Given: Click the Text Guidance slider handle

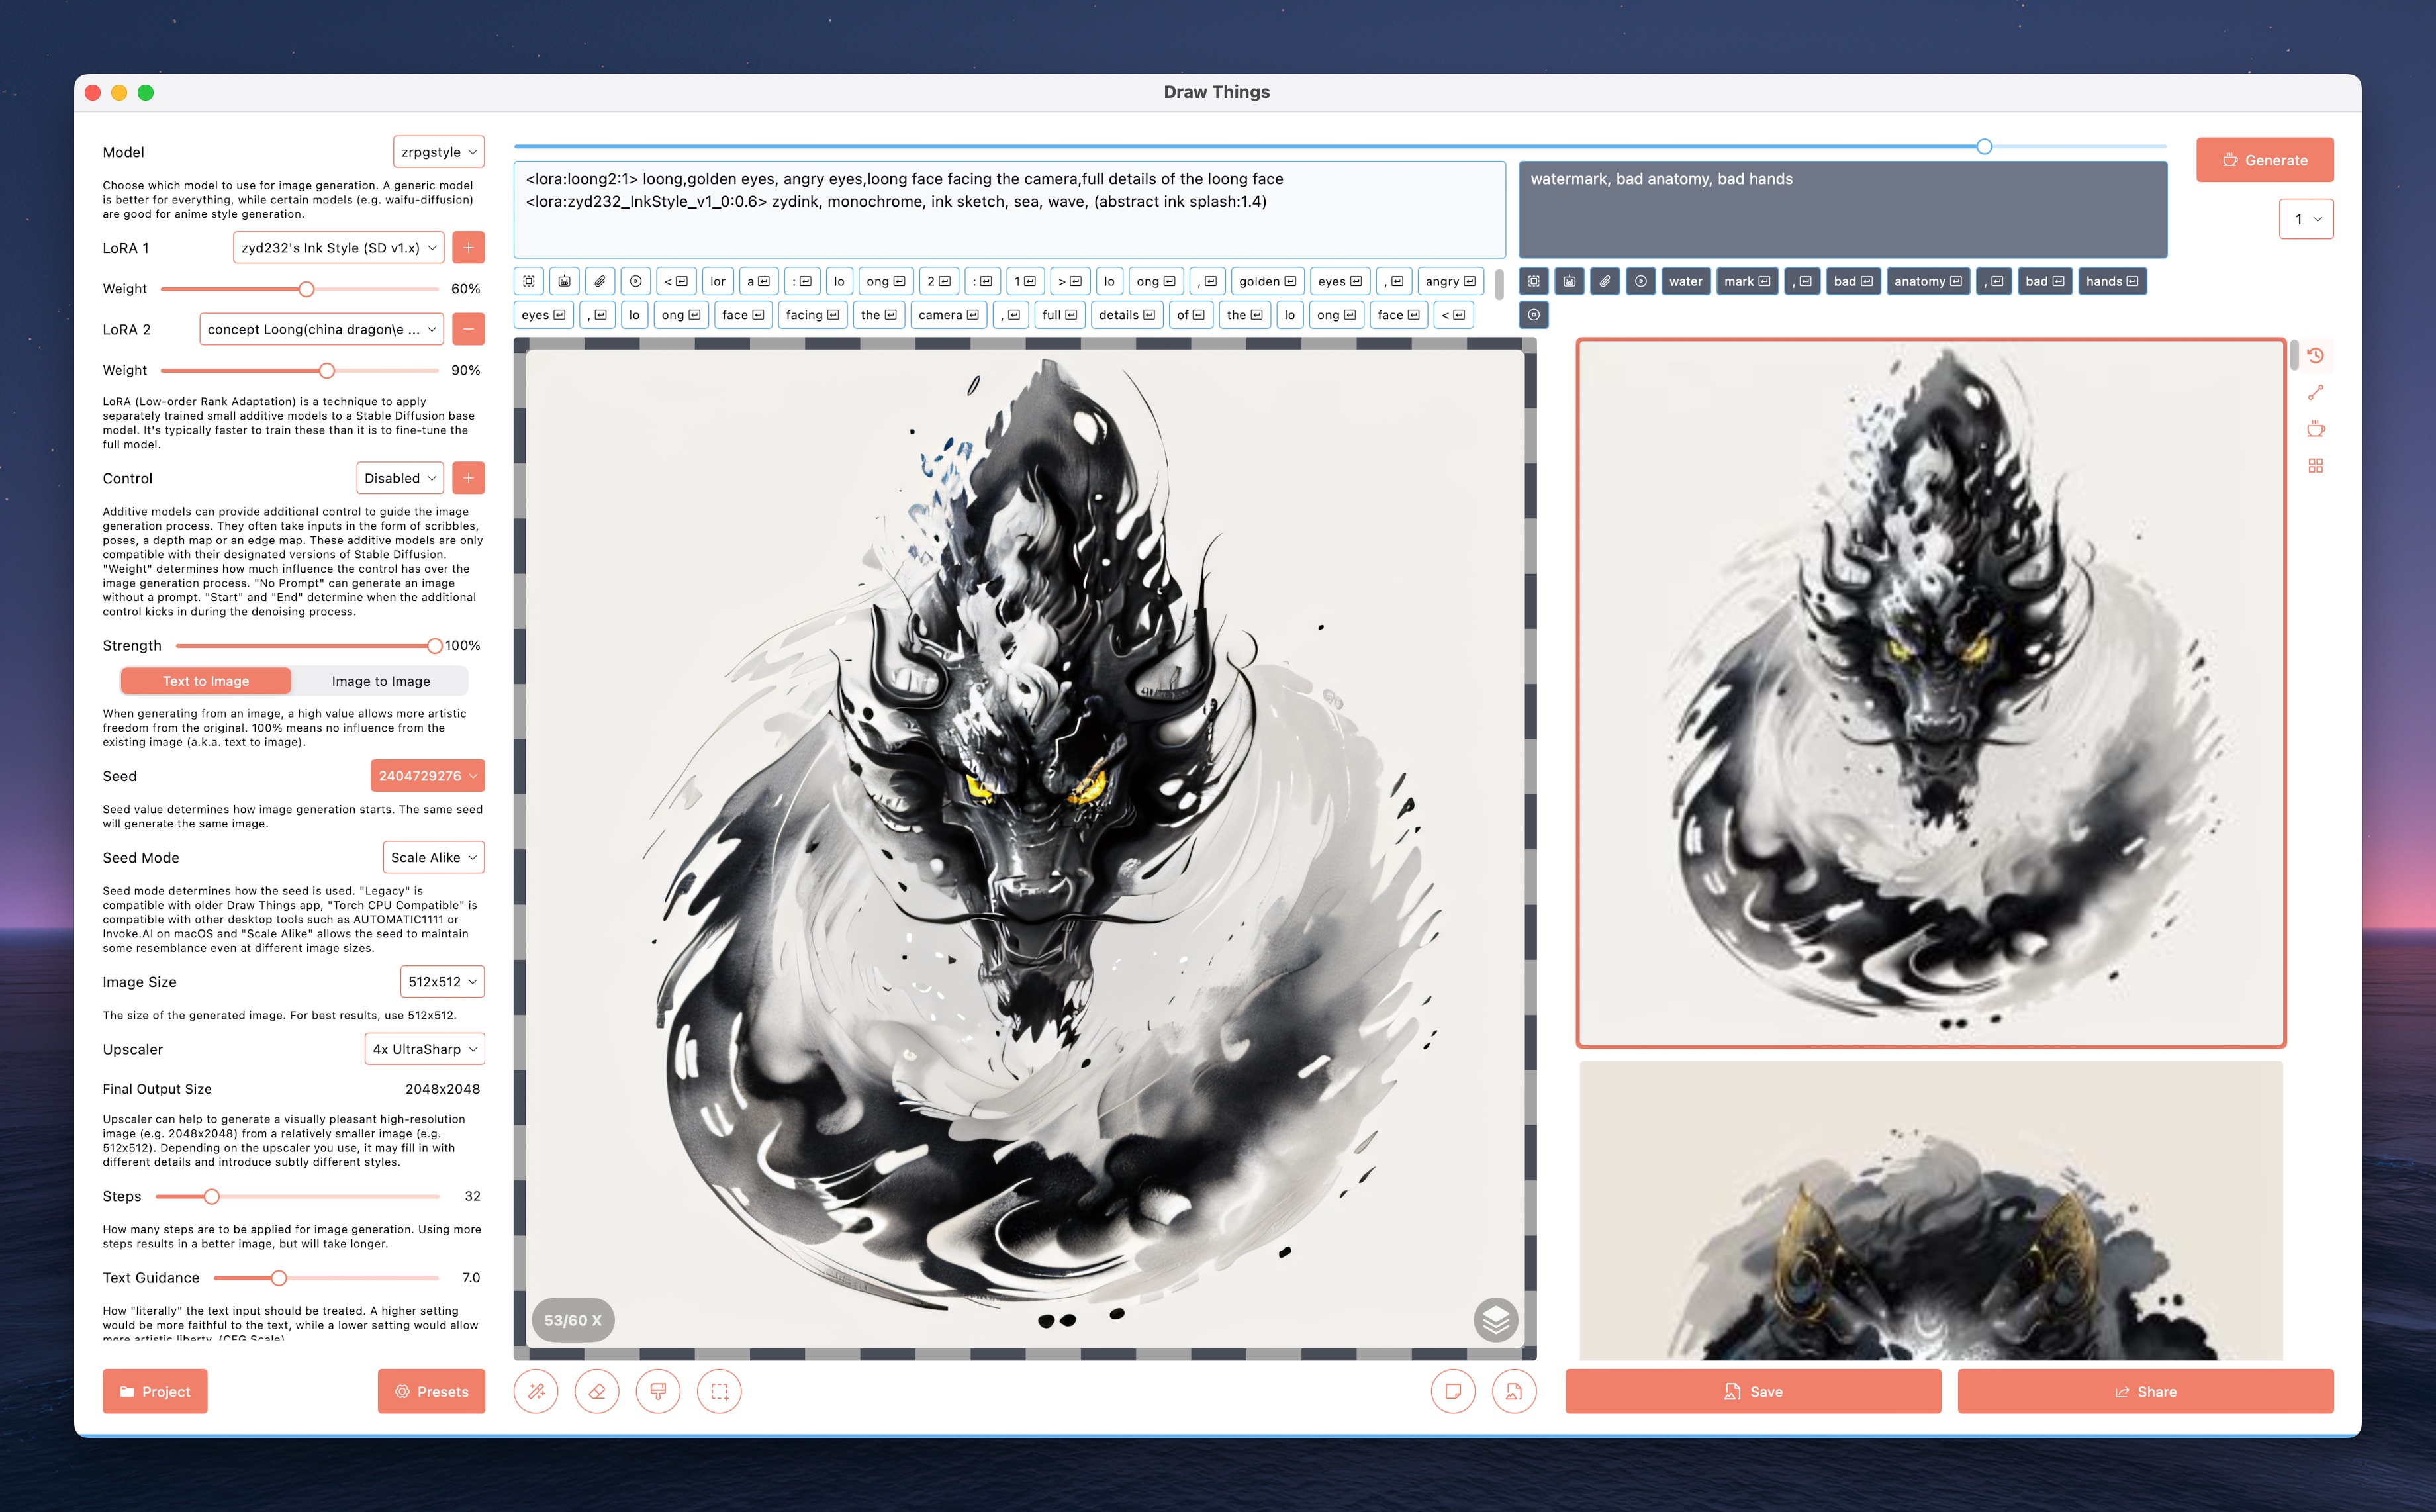Looking at the screenshot, I should click(x=279, y=1278).
